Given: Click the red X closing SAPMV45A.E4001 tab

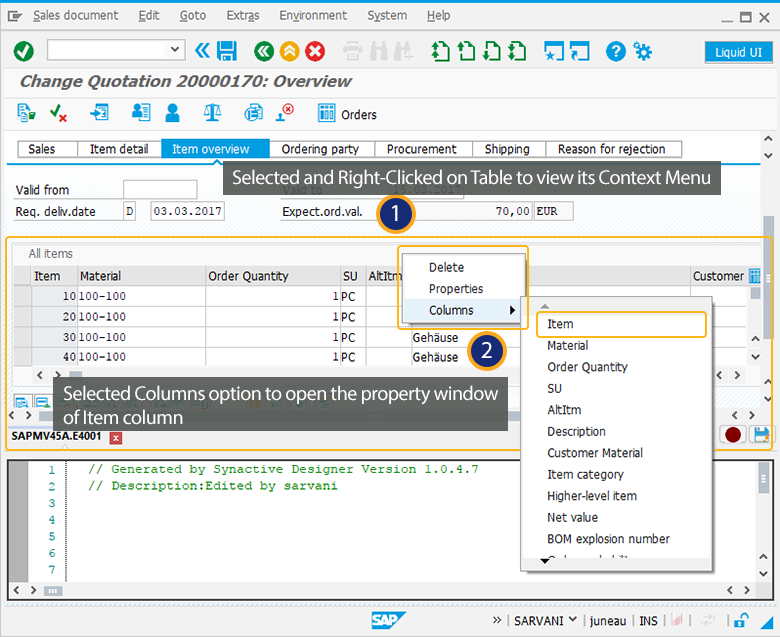Looking at the screenshot, I should click(115, 438).
